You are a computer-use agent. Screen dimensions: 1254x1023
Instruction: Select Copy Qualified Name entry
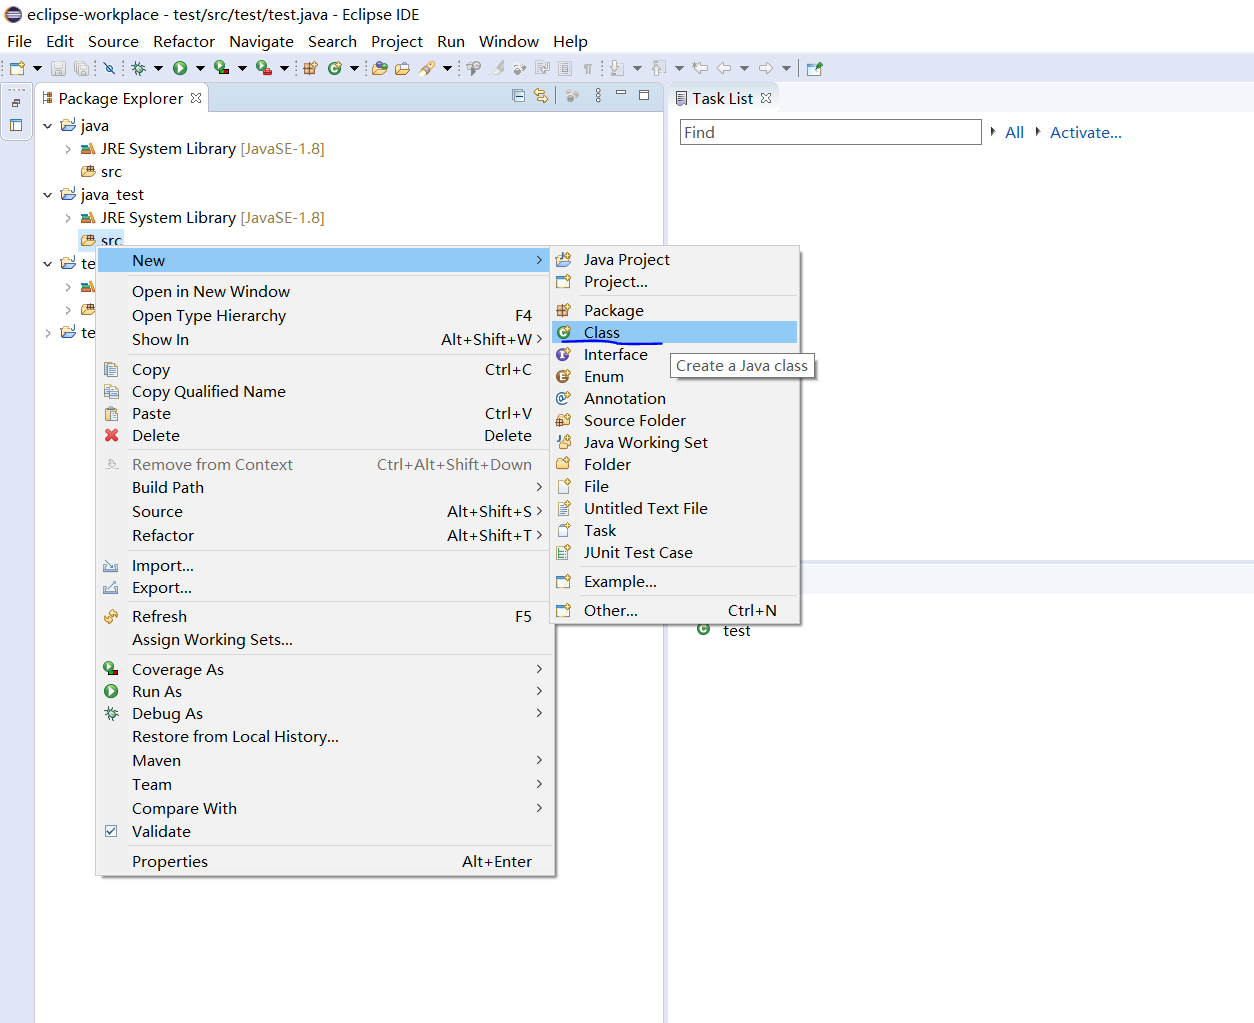tap(325, 391)
